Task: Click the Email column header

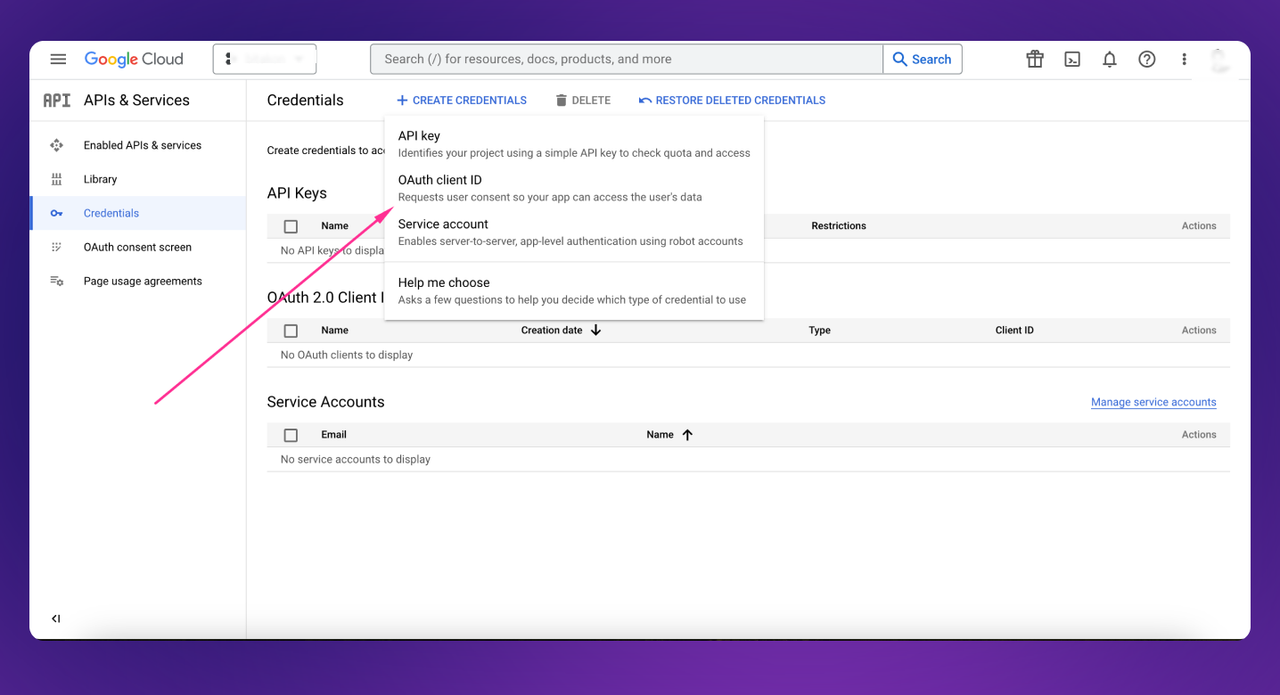Action: click(x=334, y=435)
